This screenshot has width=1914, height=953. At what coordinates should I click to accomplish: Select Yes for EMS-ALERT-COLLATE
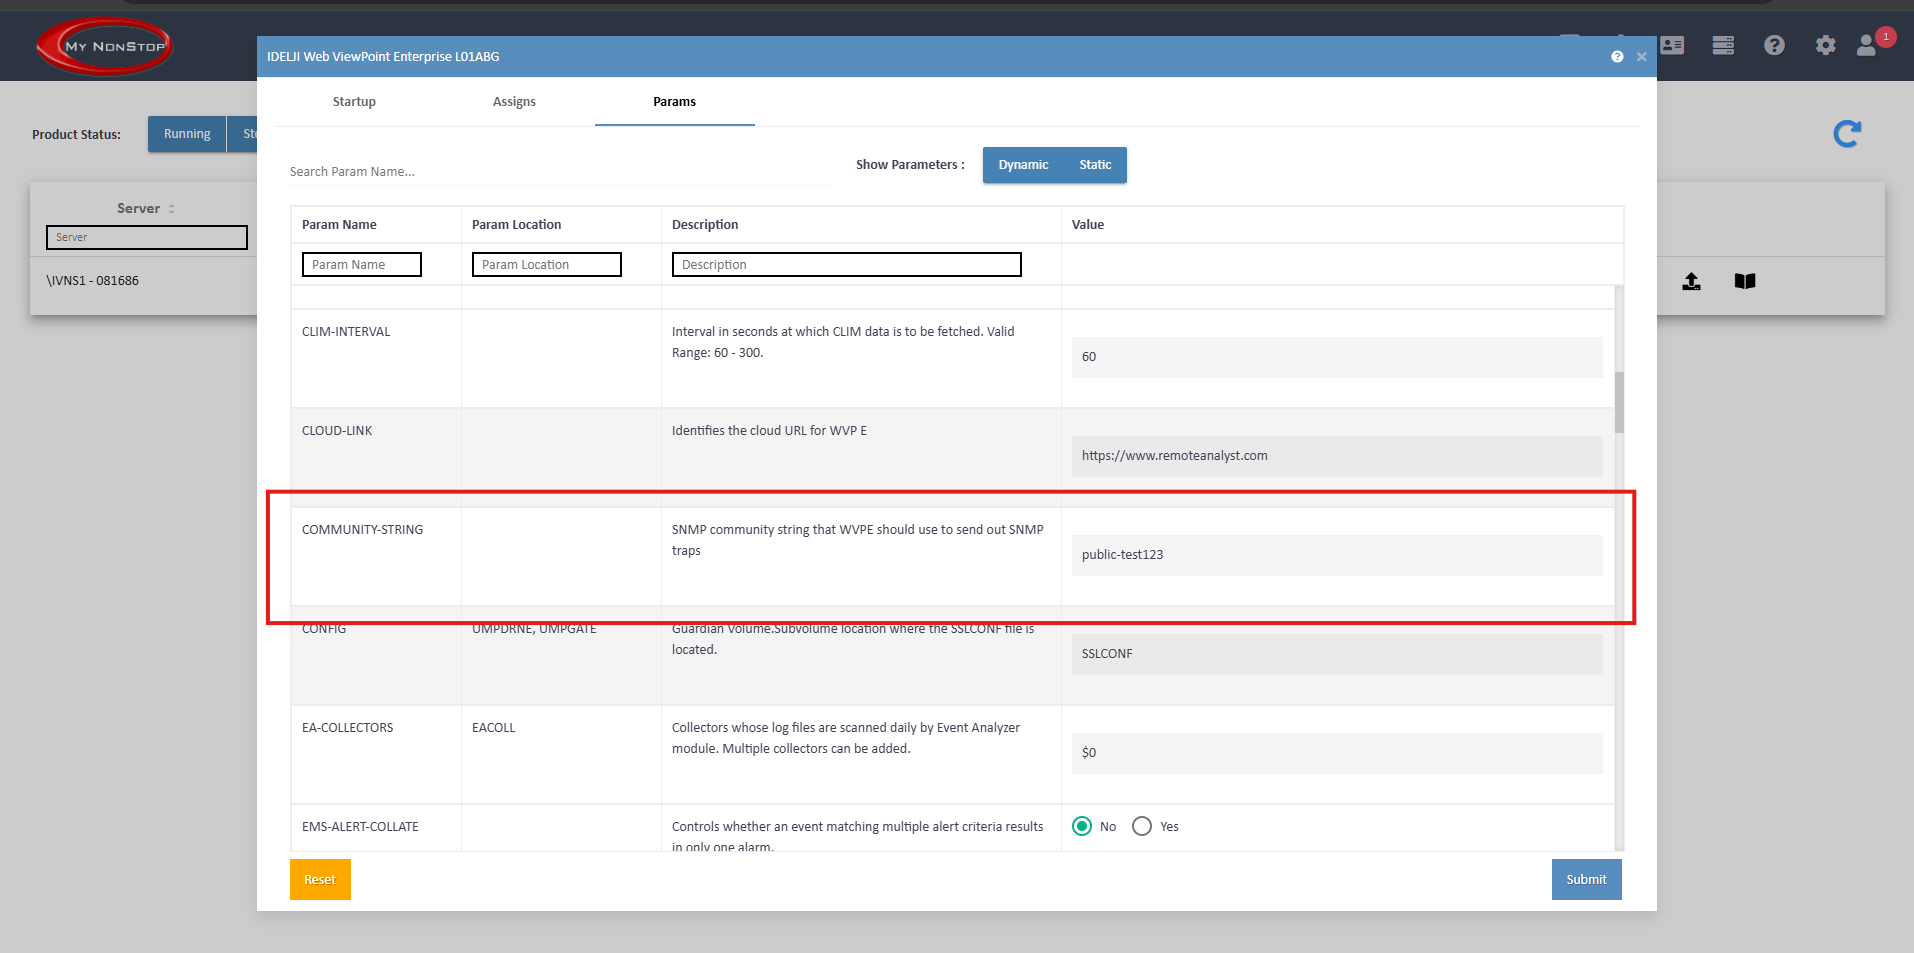(x=1142, y=826)
